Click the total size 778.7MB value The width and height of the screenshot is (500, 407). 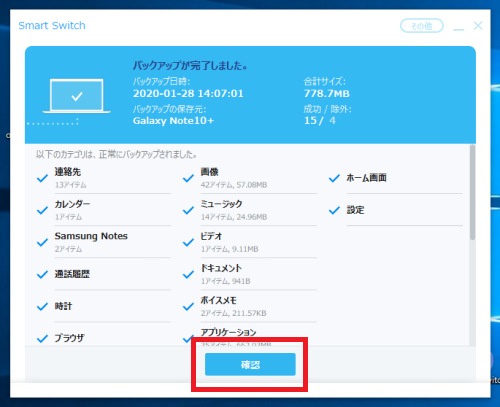click(327, 93)
